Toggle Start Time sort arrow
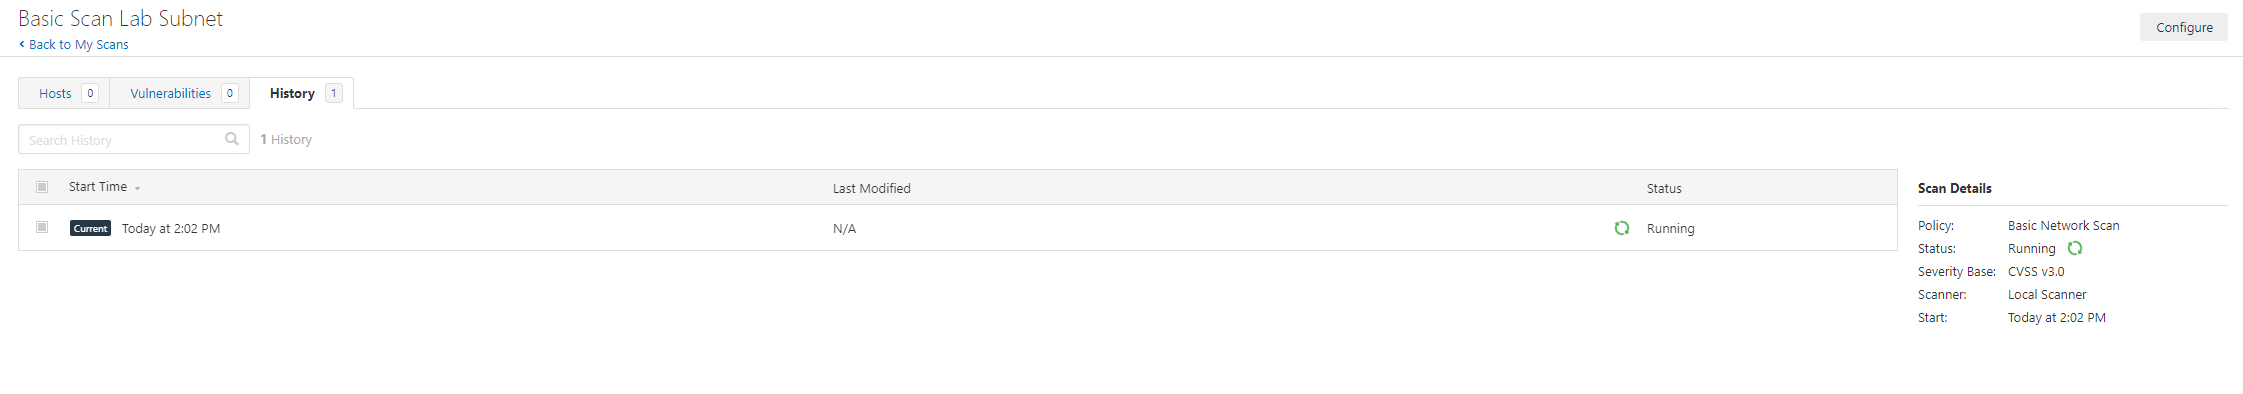The width and height of the screenshot is (2243, 394). point(137,188)
